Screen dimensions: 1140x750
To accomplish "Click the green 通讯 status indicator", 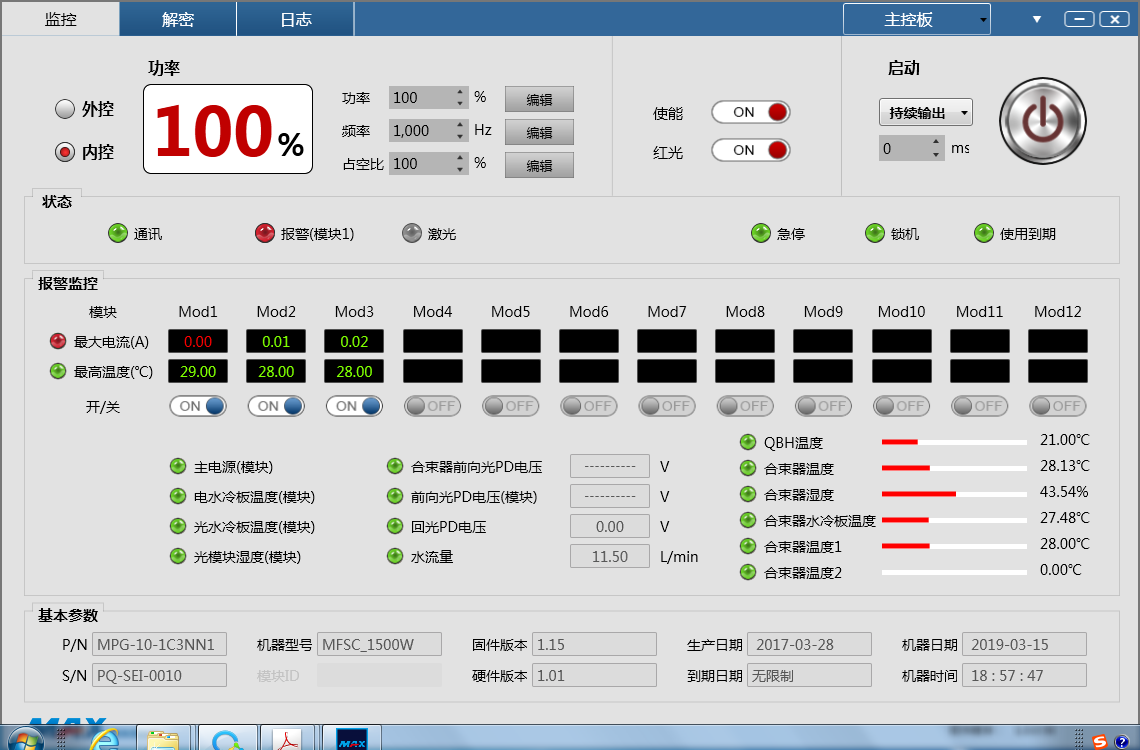I will [x=118, y=234].
